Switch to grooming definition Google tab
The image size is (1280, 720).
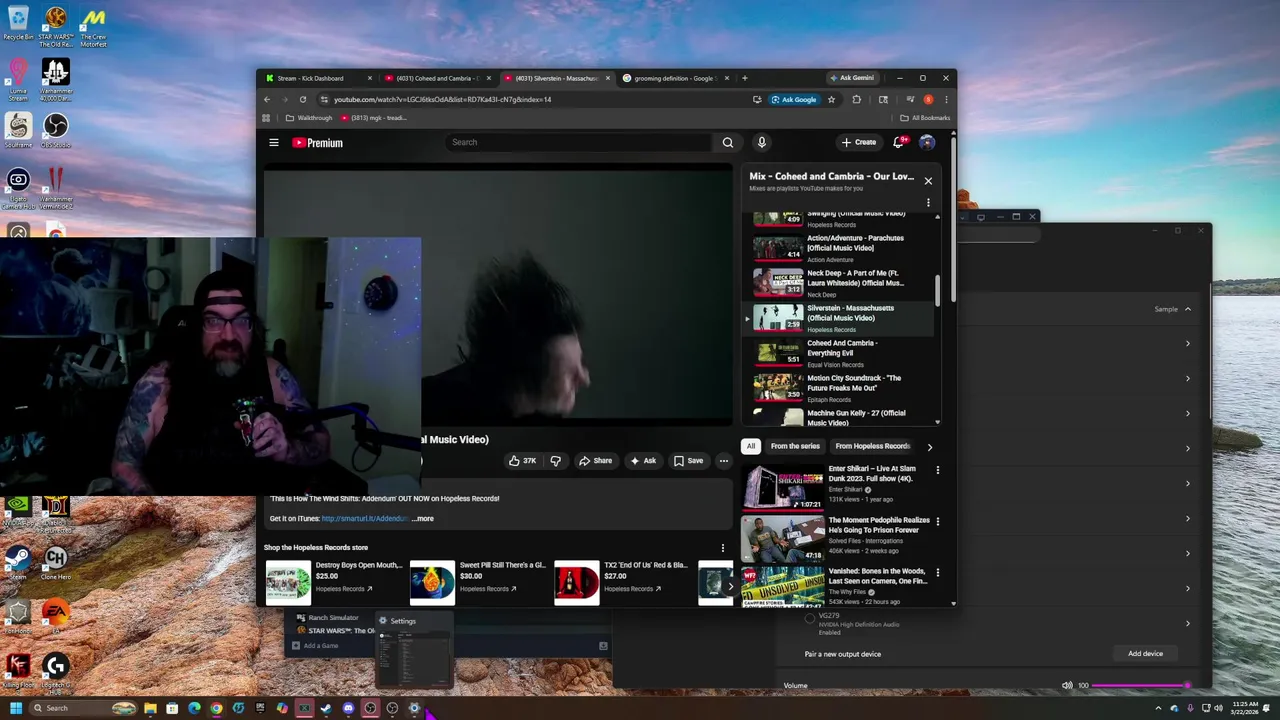[x=676, y=78]
